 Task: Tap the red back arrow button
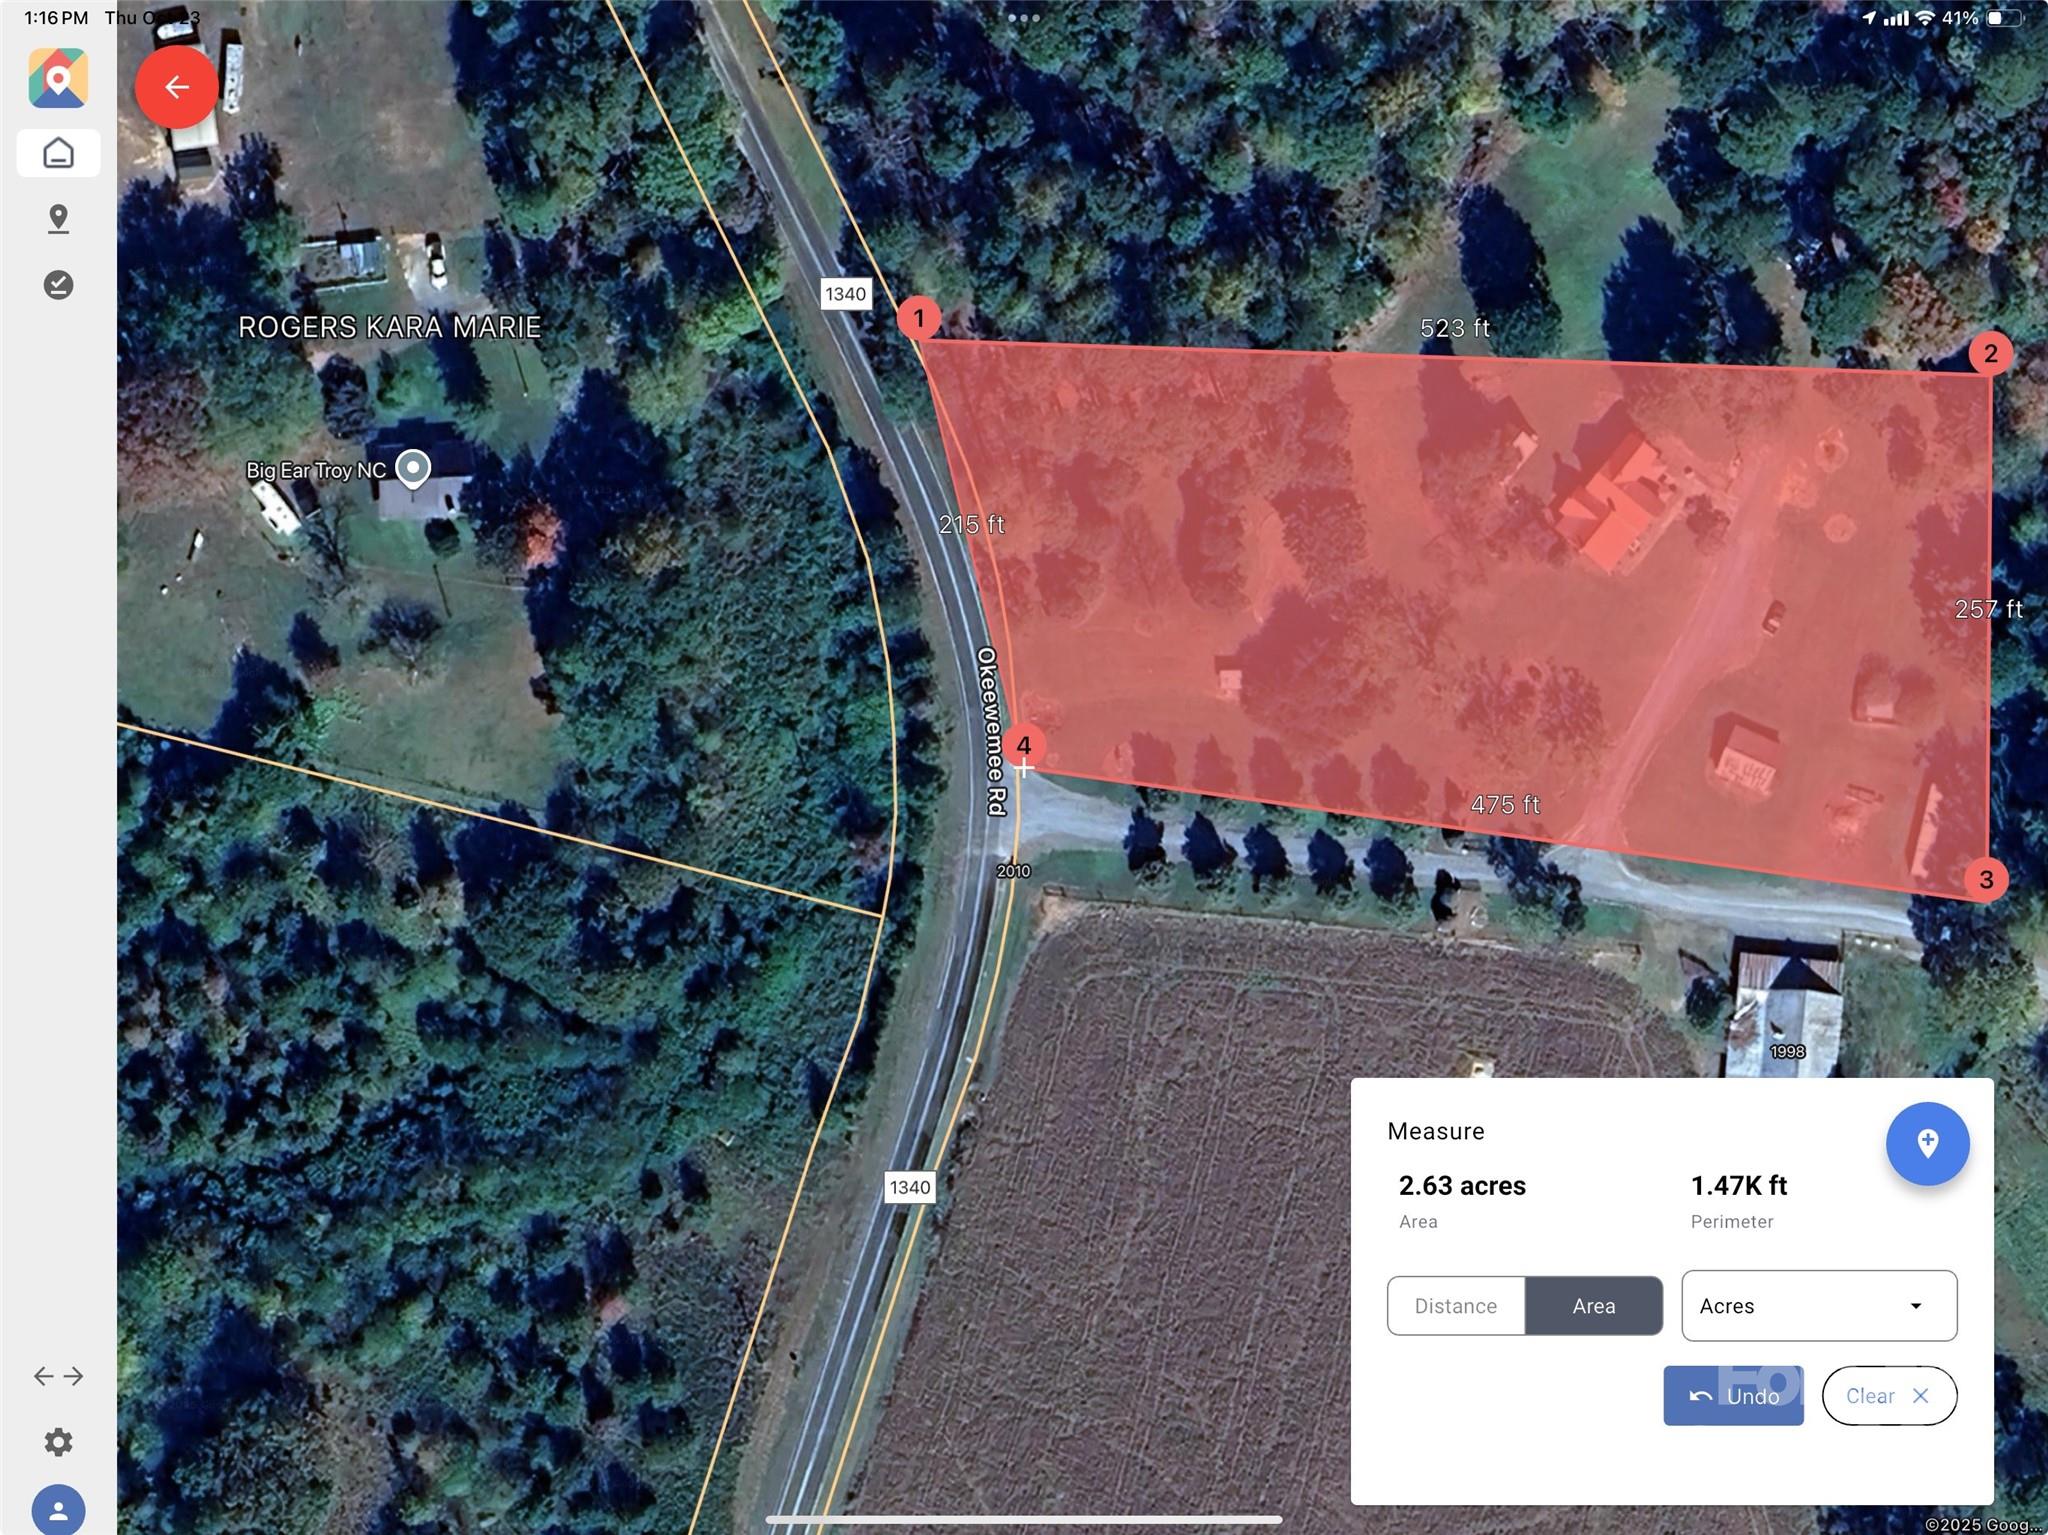coord(177,87)
